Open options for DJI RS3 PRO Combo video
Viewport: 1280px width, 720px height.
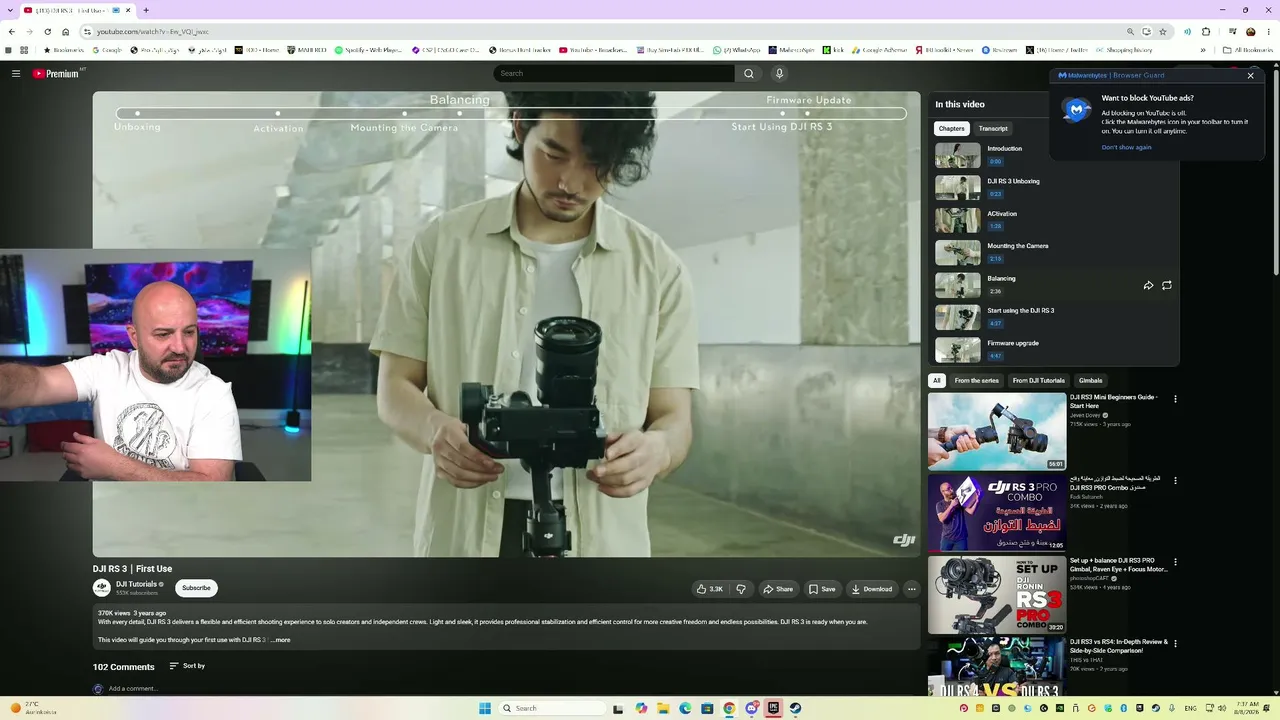tap(1175, 480)
